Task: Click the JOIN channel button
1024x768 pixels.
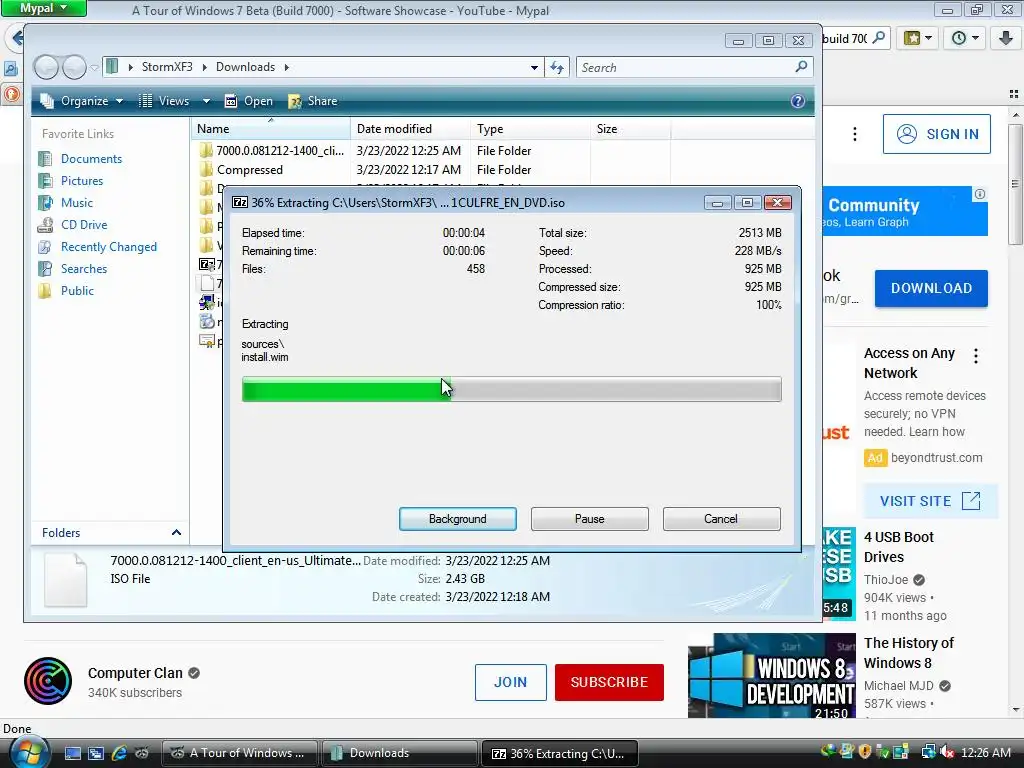Action: pos(511,682)
